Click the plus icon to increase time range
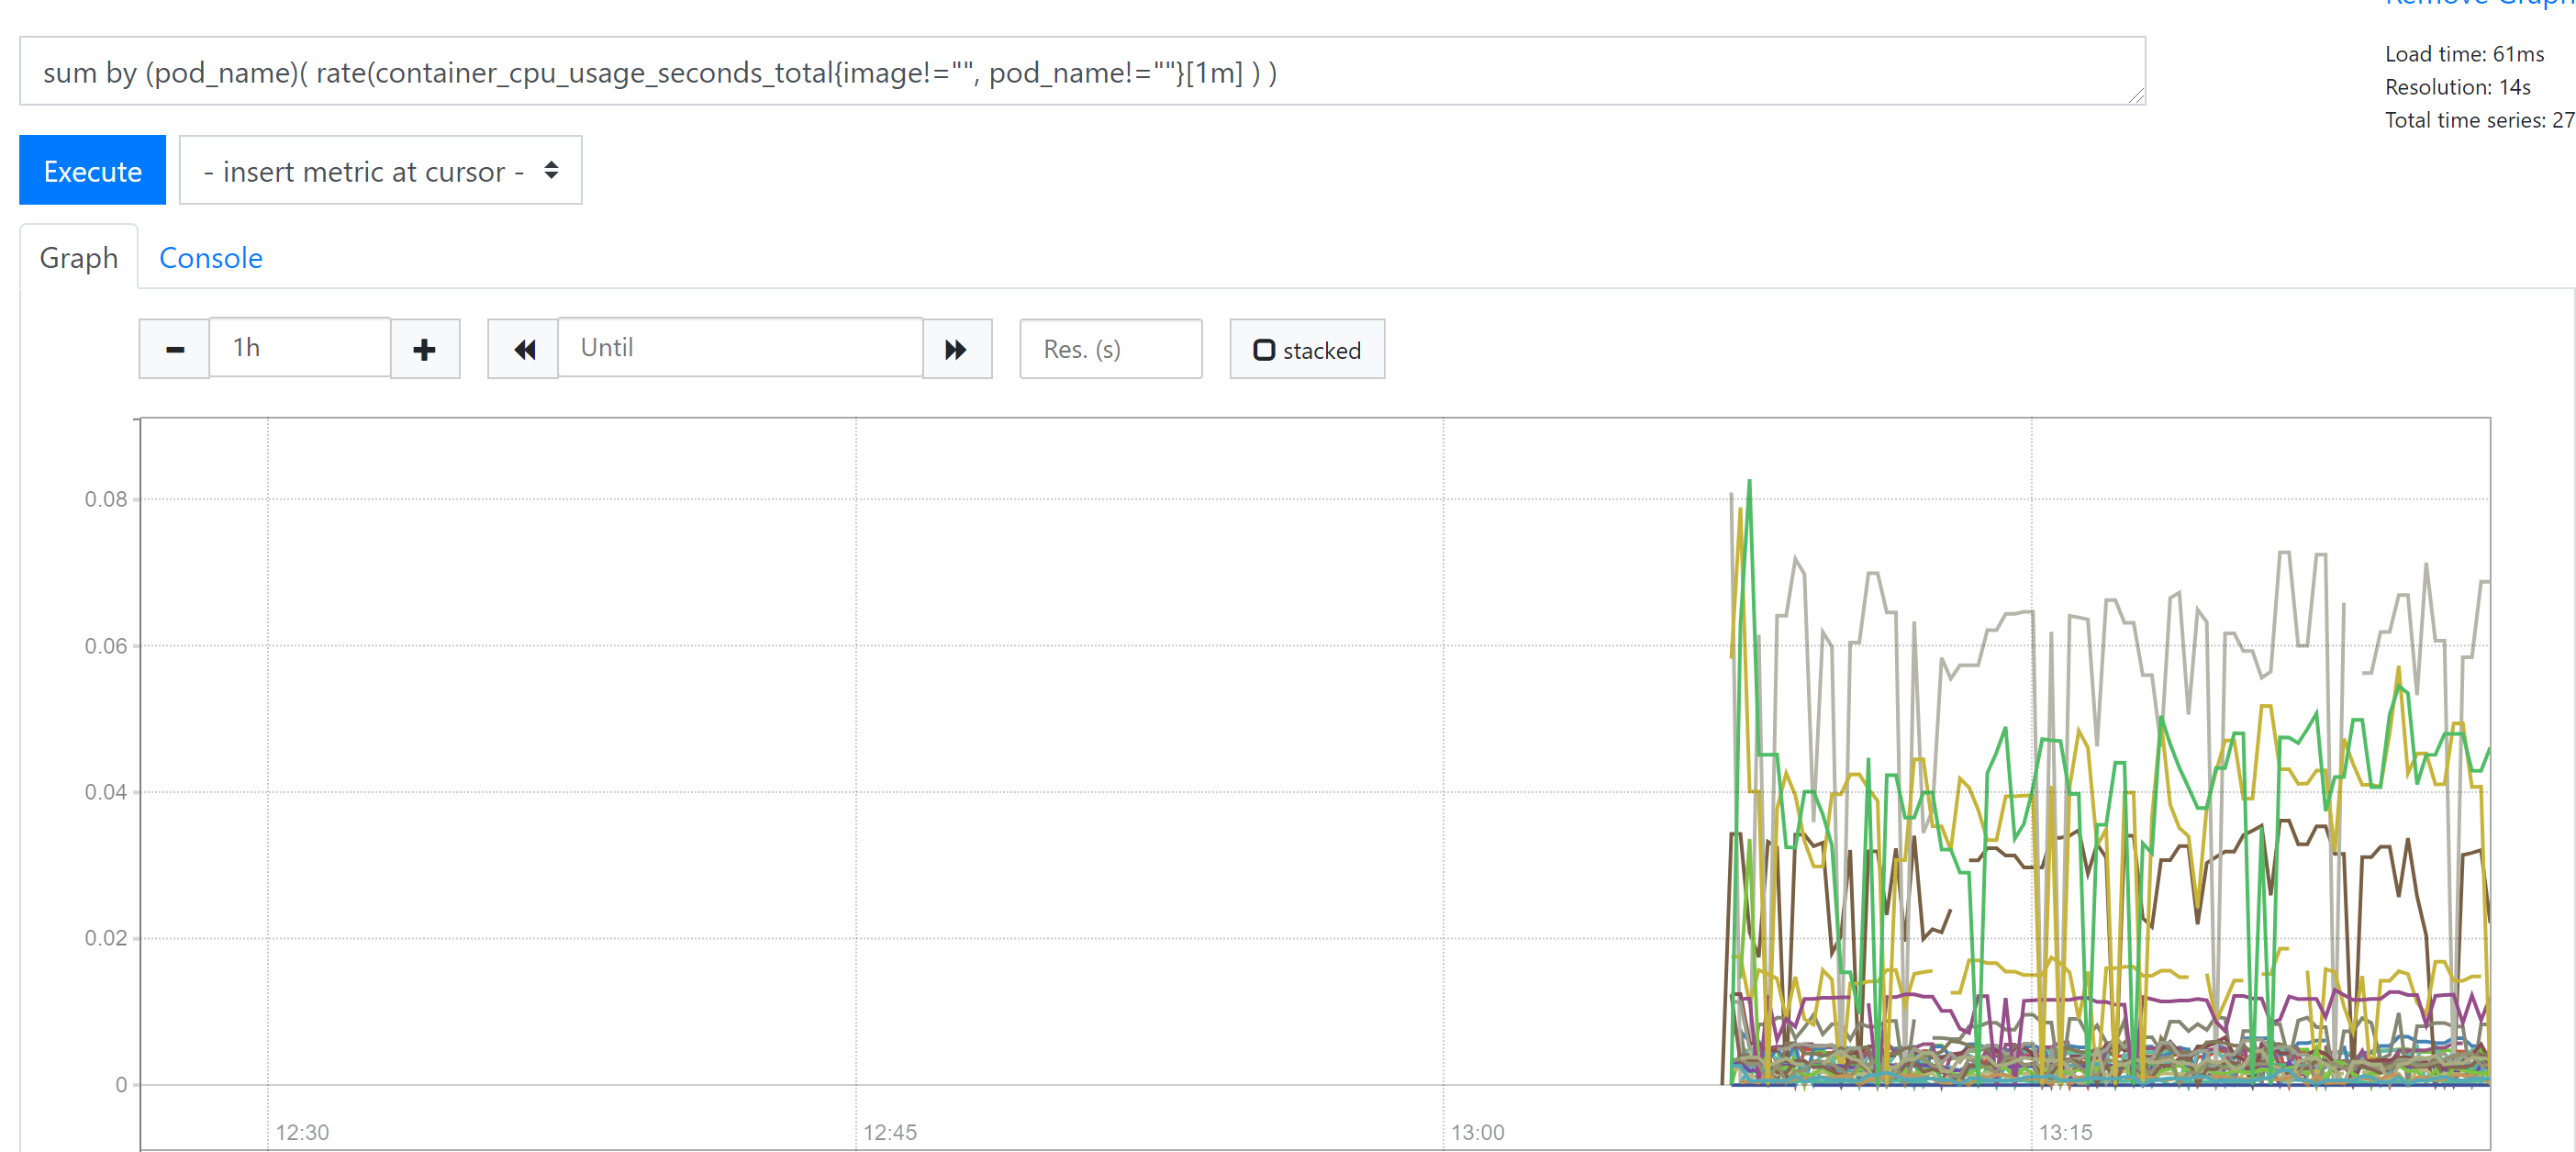Image resolution: width=2576 pixels, height=1152 pixels. (x=424, y=349)
